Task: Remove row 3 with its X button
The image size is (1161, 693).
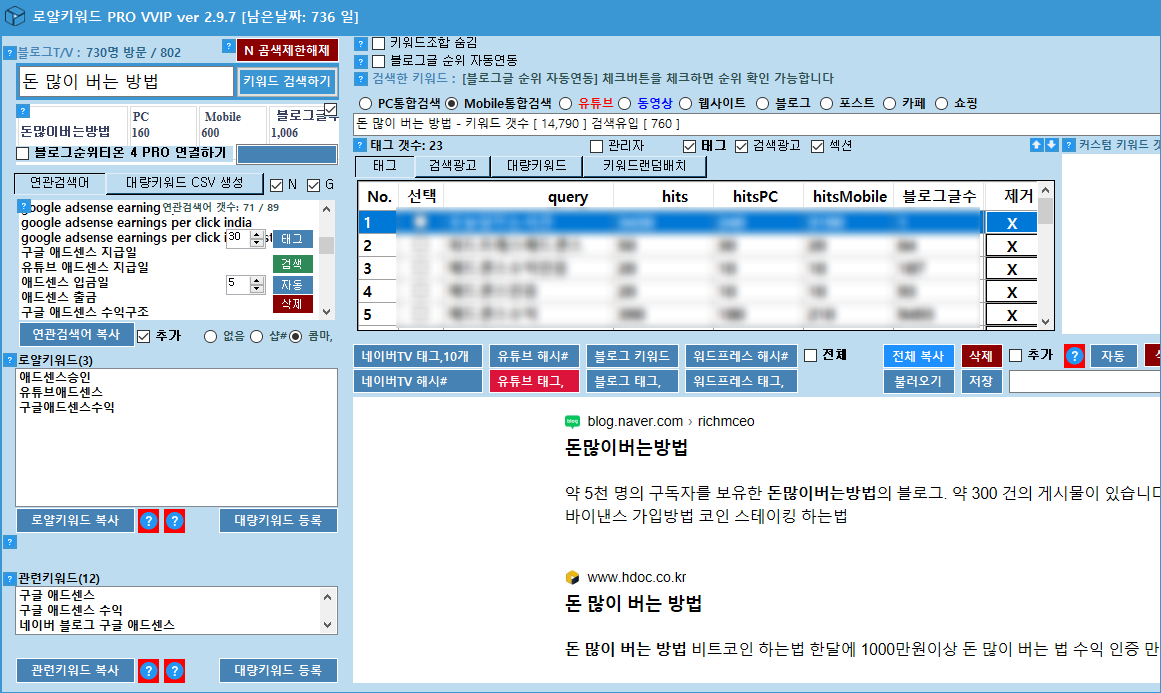Action: click(x=1011, y=270)
